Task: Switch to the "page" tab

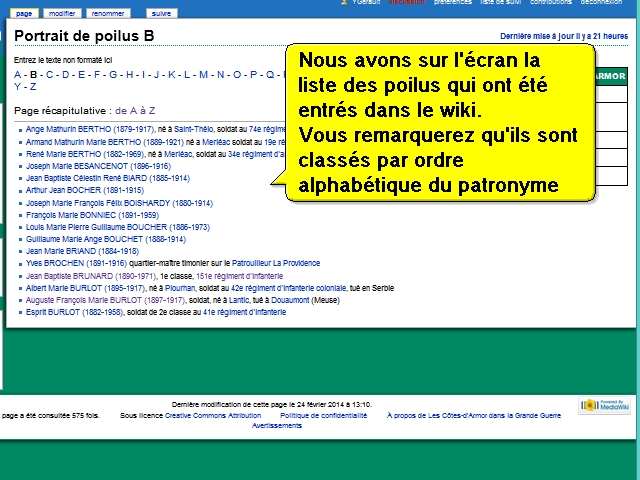Action: point(25,14)
